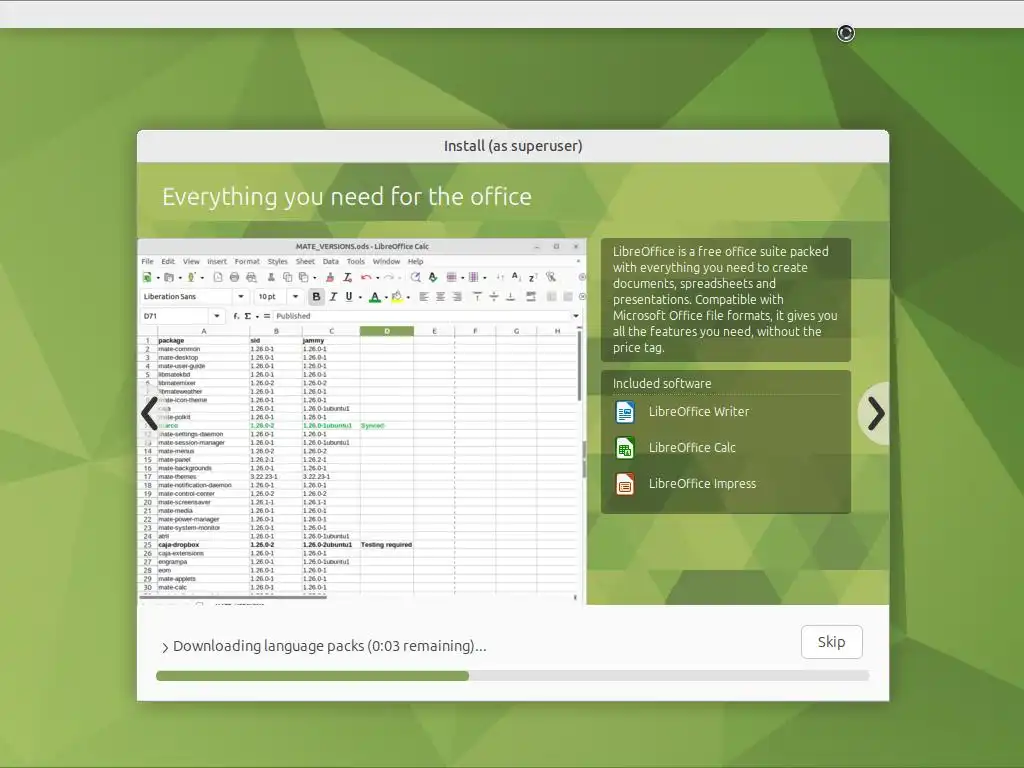Select the highlighted column D header
The image size is (1024, 768).
[x=387, y=331]
